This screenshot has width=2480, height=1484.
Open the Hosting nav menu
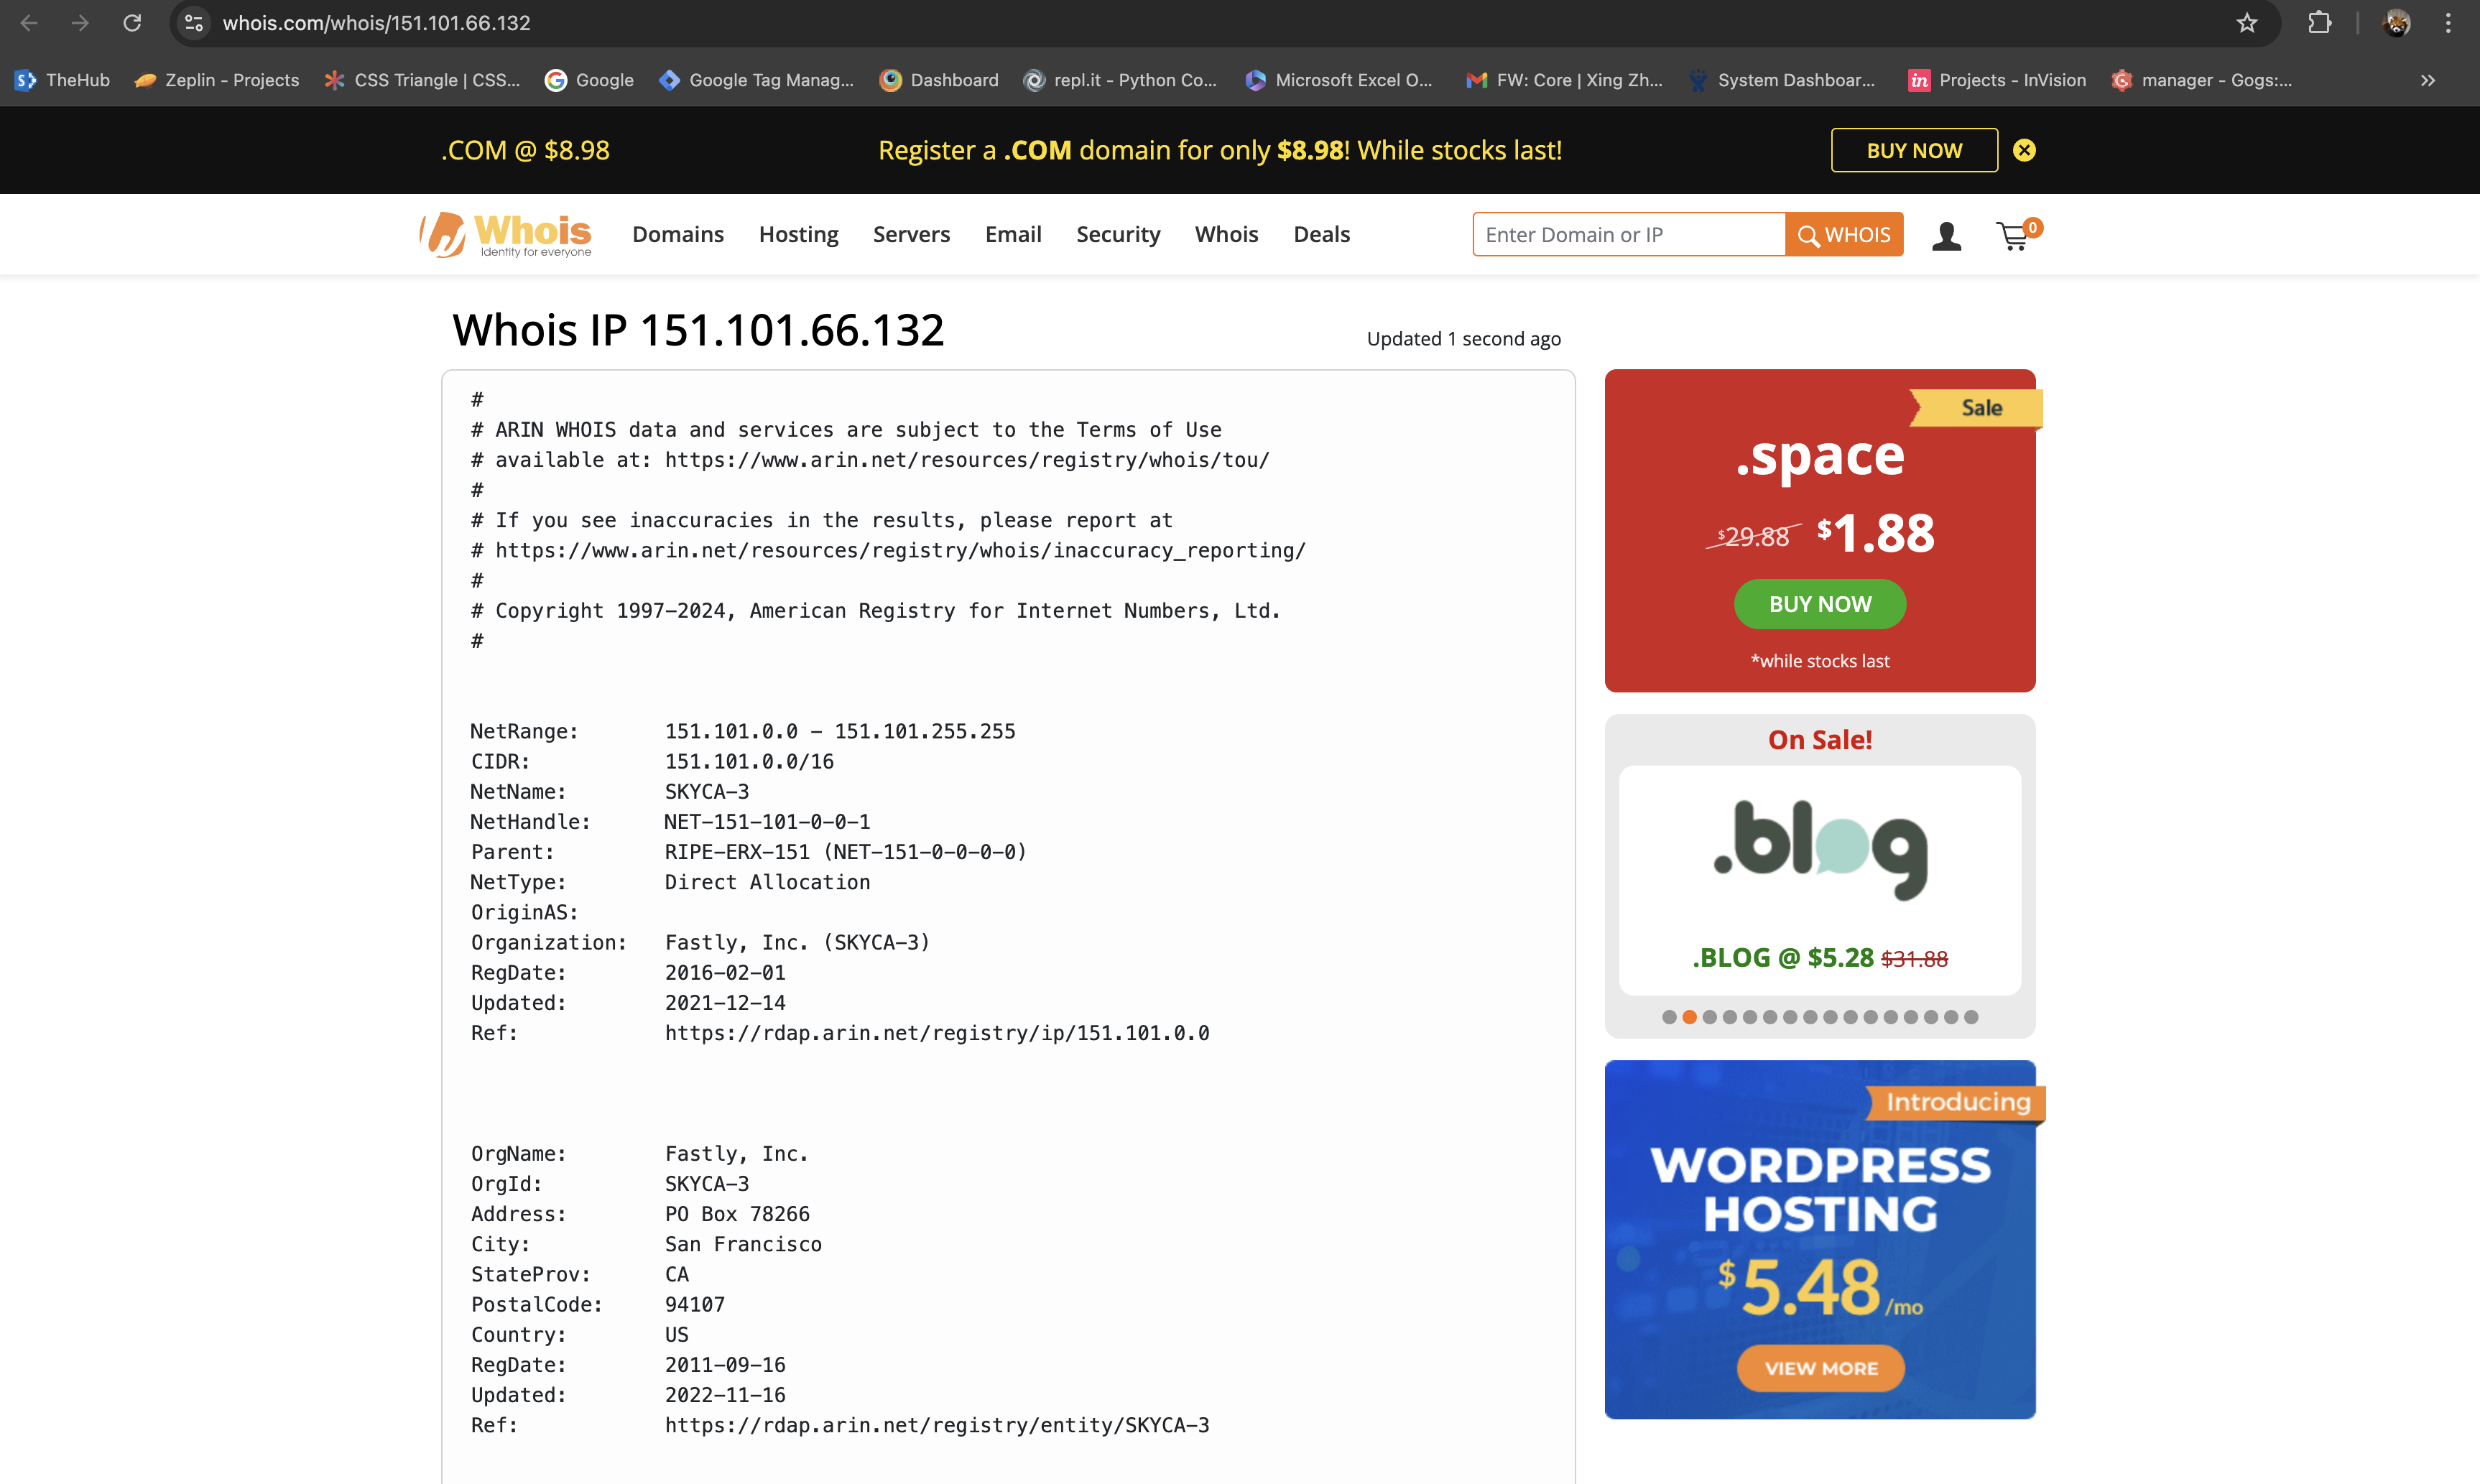[x=798, y=234]
